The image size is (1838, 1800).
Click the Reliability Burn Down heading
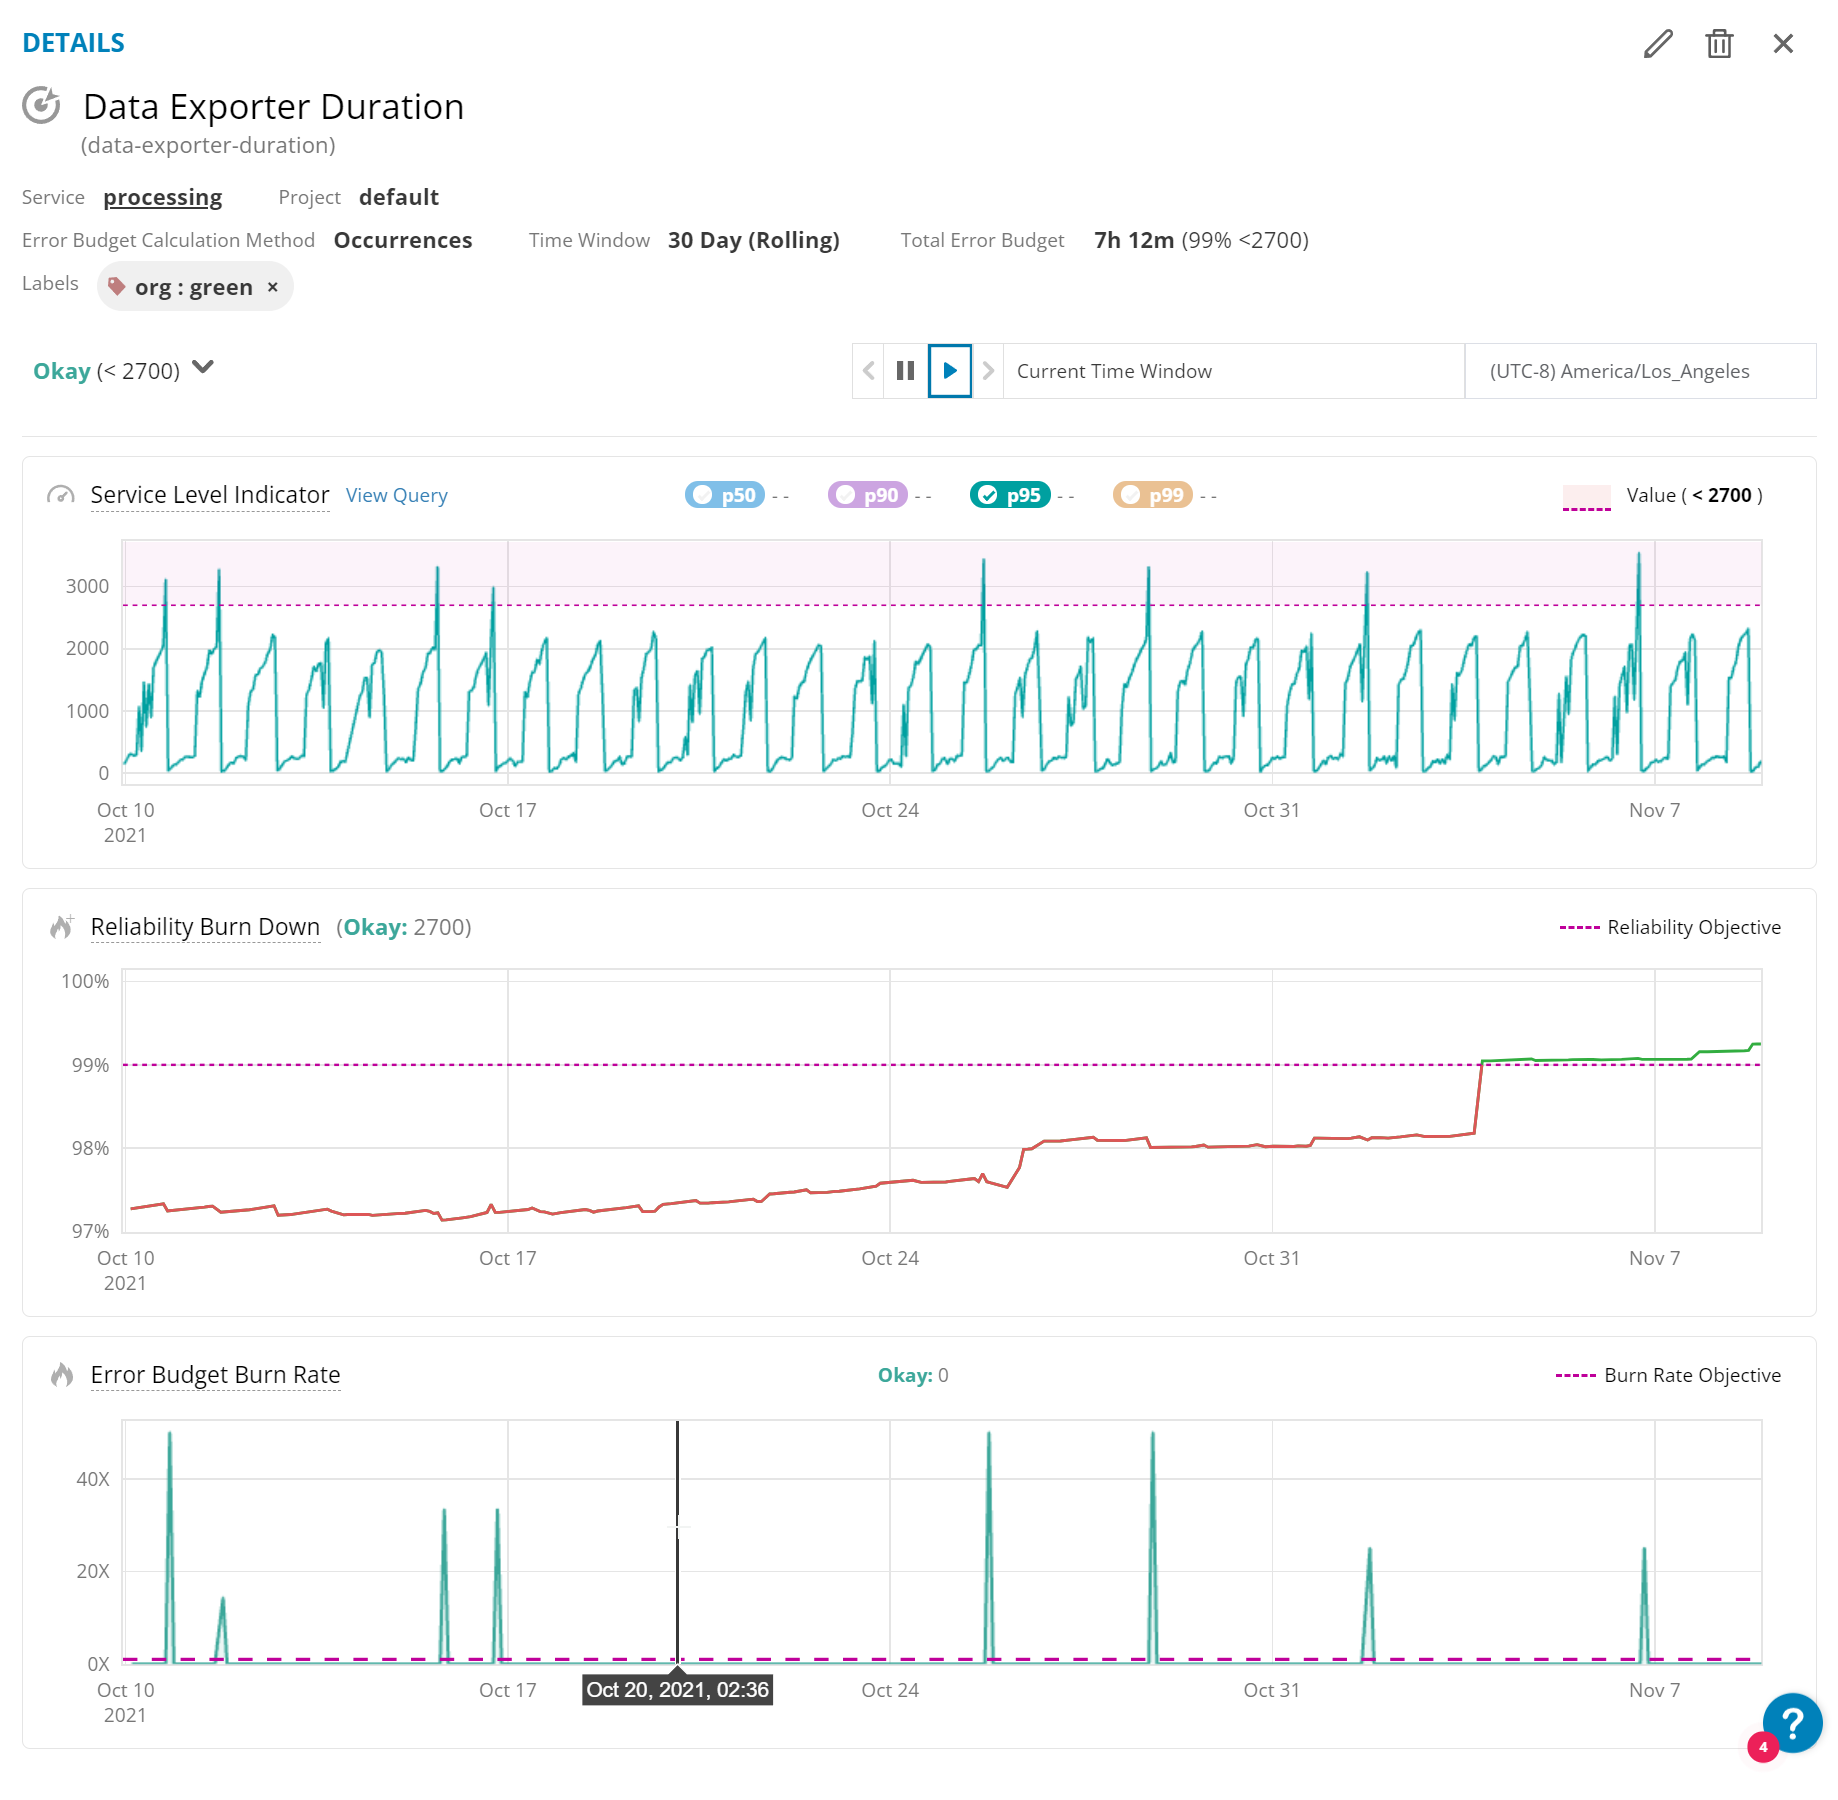point(205,927)
